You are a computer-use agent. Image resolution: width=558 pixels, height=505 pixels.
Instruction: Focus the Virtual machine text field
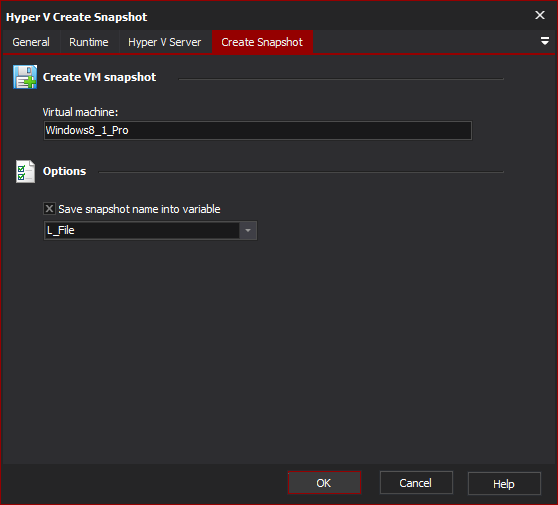click(x=258, y=130)
